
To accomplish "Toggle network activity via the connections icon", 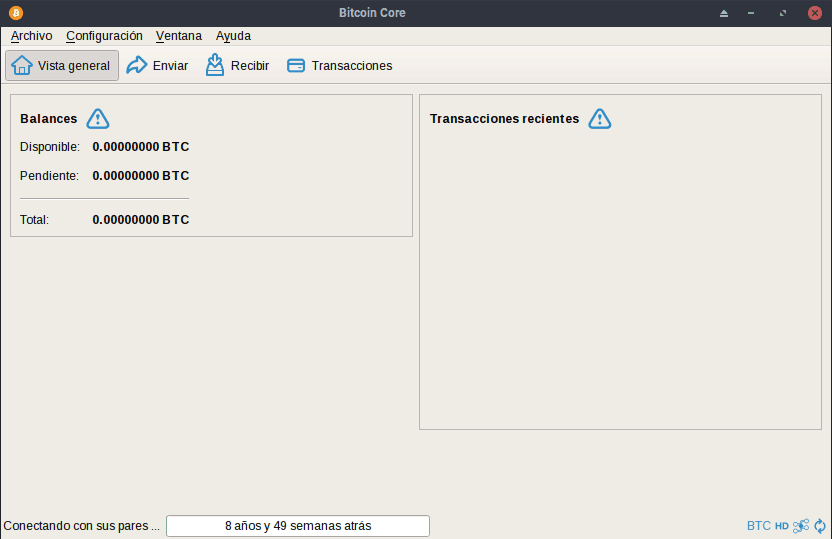I will [801, 526].
